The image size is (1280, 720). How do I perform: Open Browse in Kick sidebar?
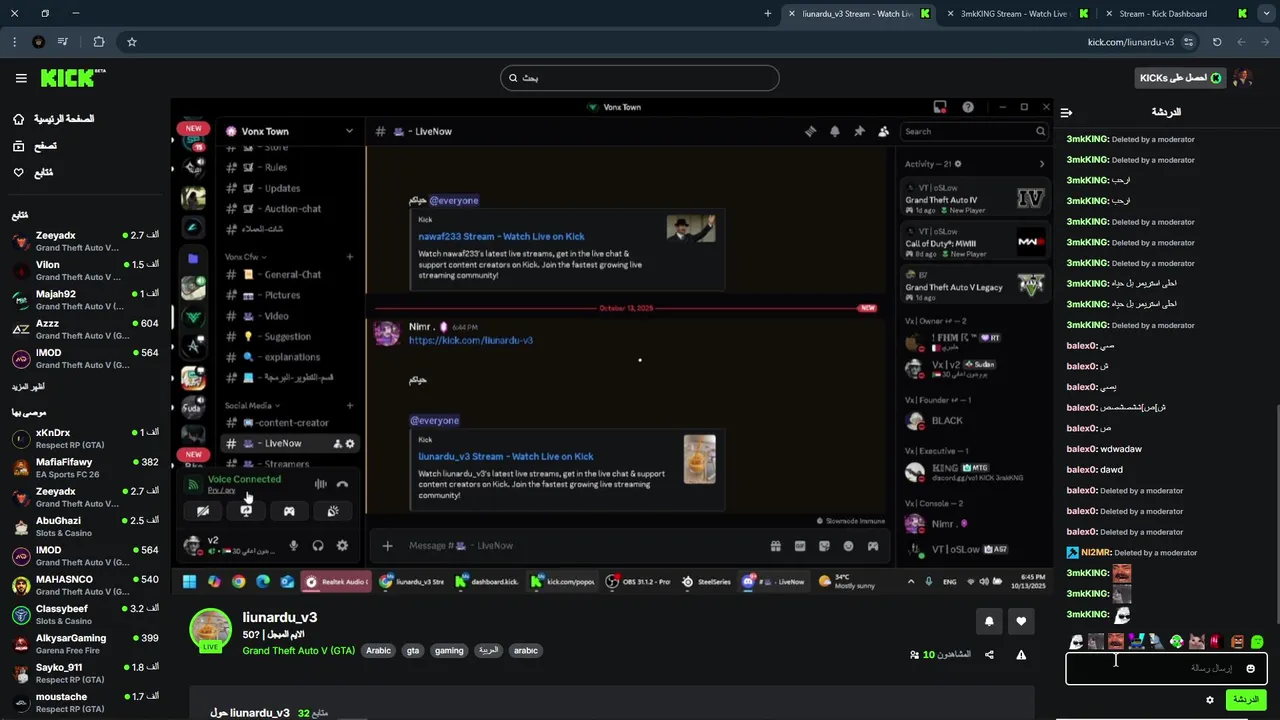pos(35,146)
